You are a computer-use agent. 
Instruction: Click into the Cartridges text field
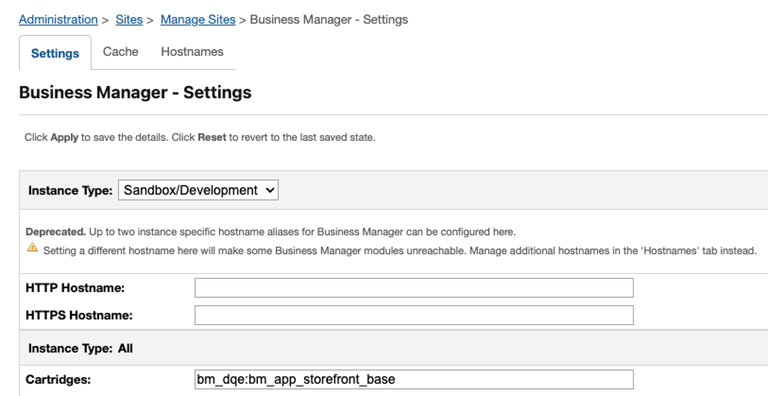[x=414, y=379]
